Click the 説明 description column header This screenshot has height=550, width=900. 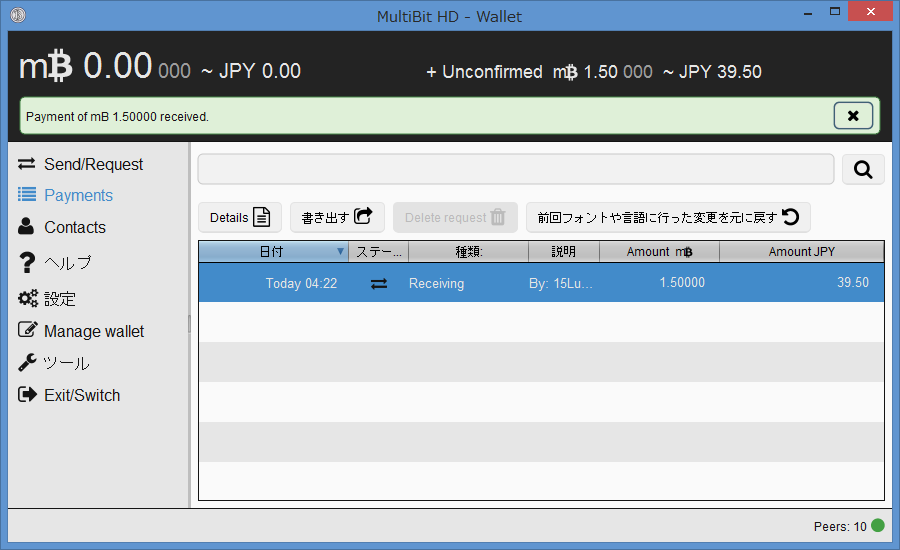pos(564,251)
